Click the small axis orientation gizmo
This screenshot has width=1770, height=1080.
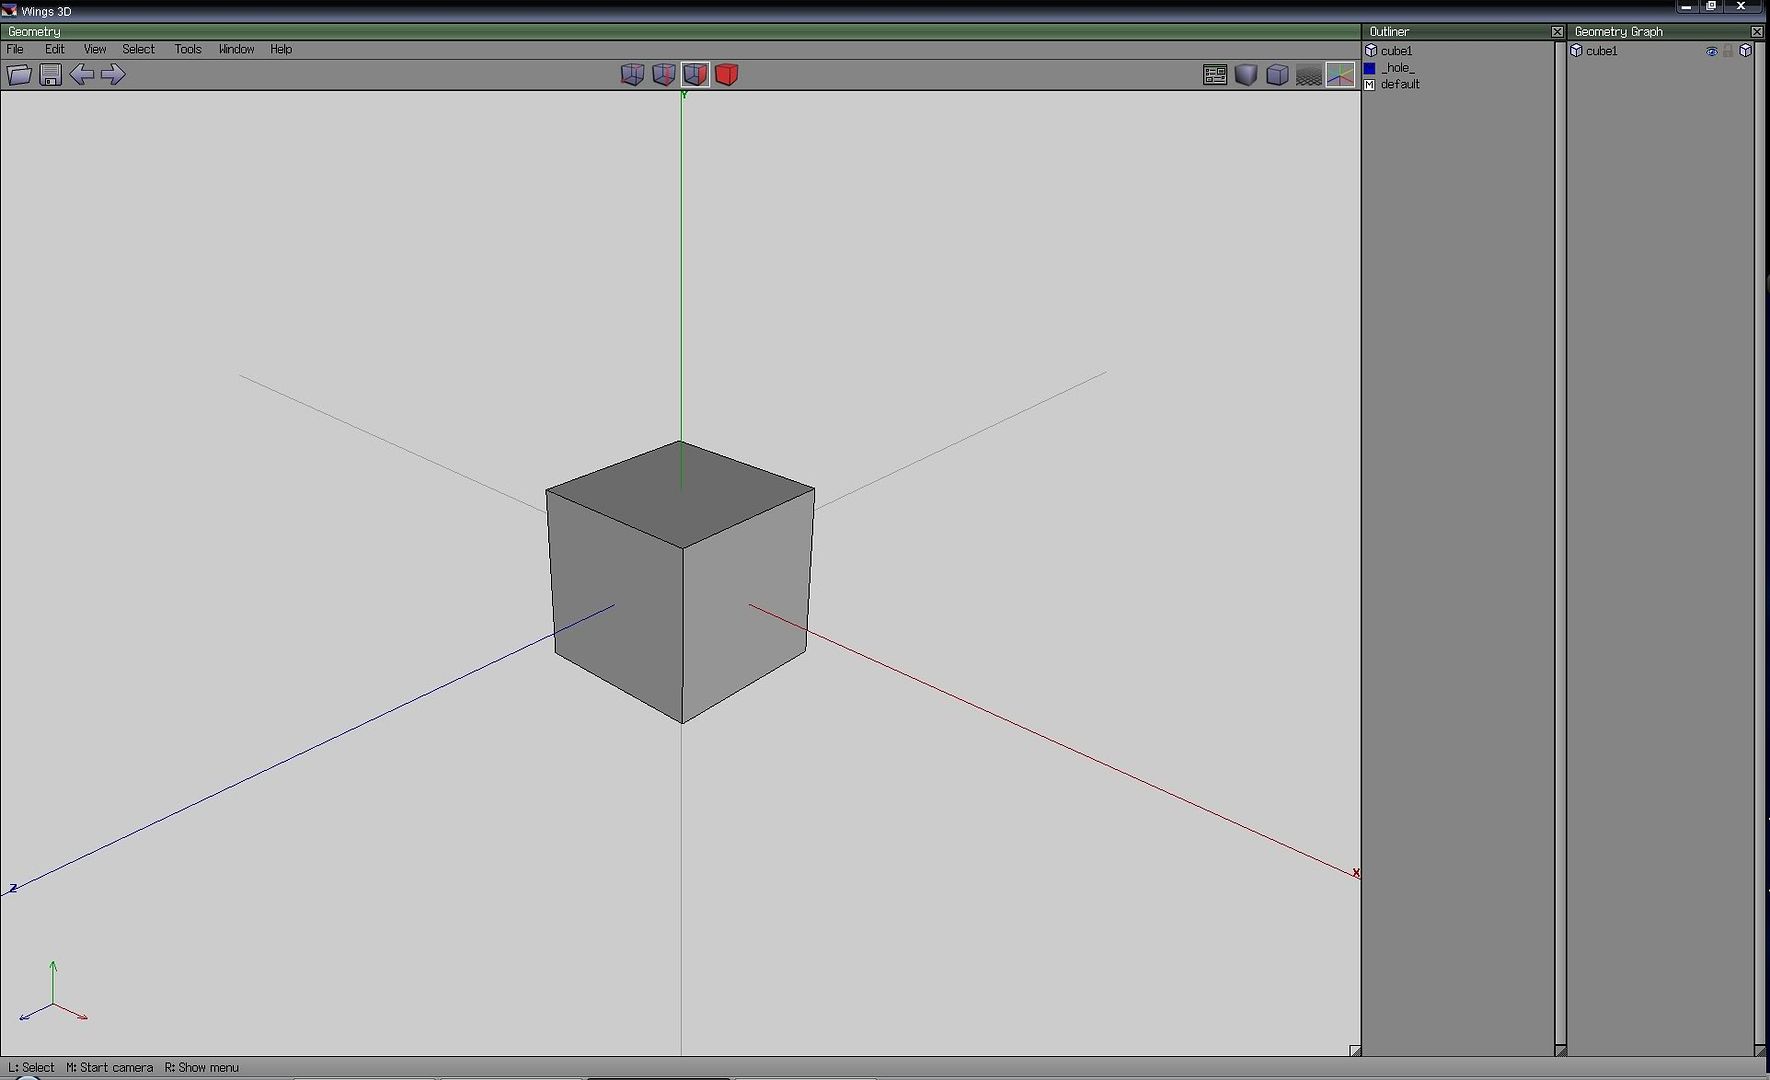tap(53, 992)
